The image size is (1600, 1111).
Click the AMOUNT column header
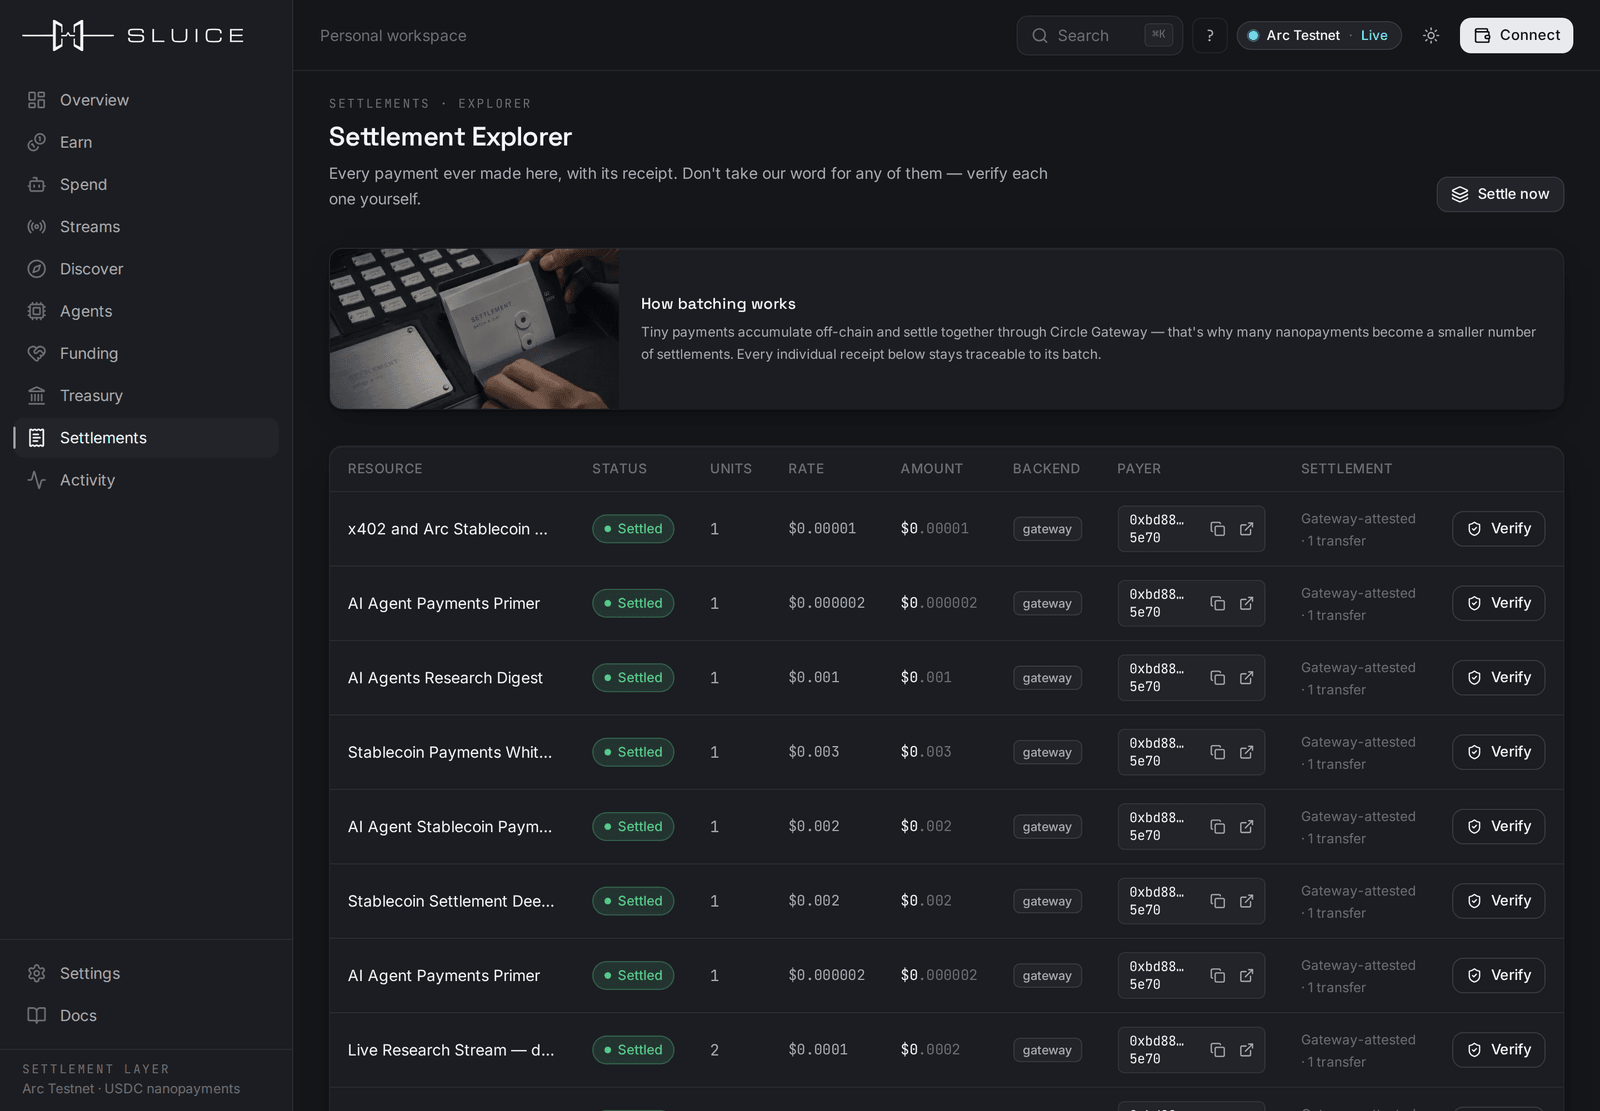pyautogui.click(x=931, y=469)
